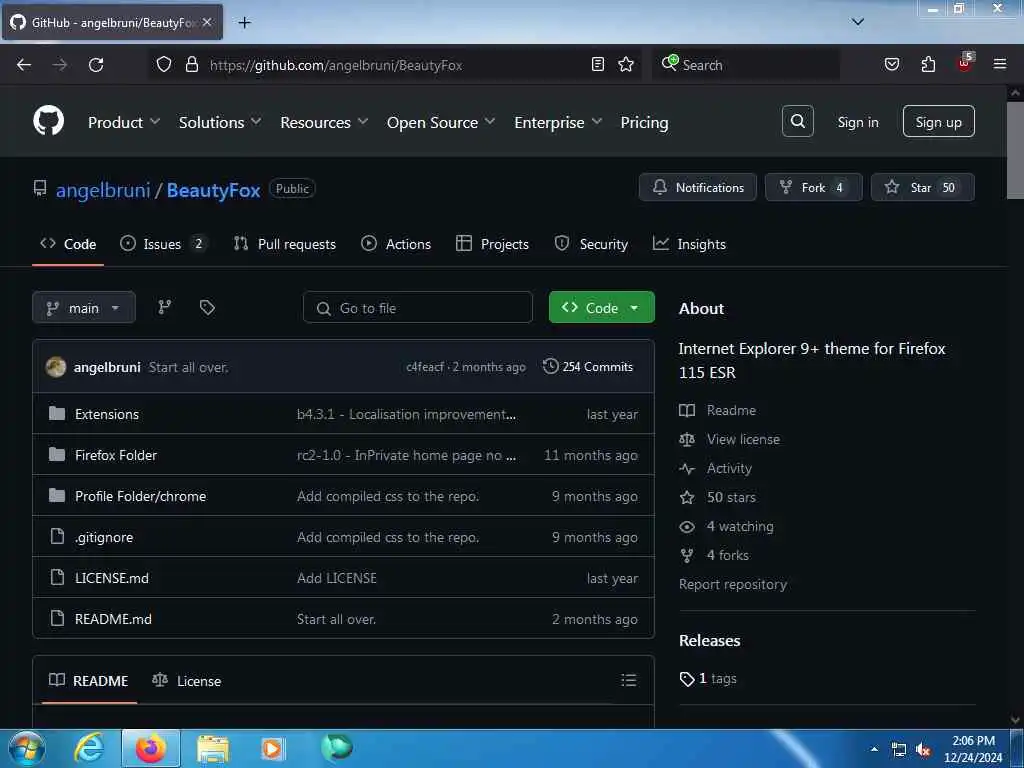The image size is (1024, 768).
Task: Open the angelbruni owner link
Action: (103, 190)
